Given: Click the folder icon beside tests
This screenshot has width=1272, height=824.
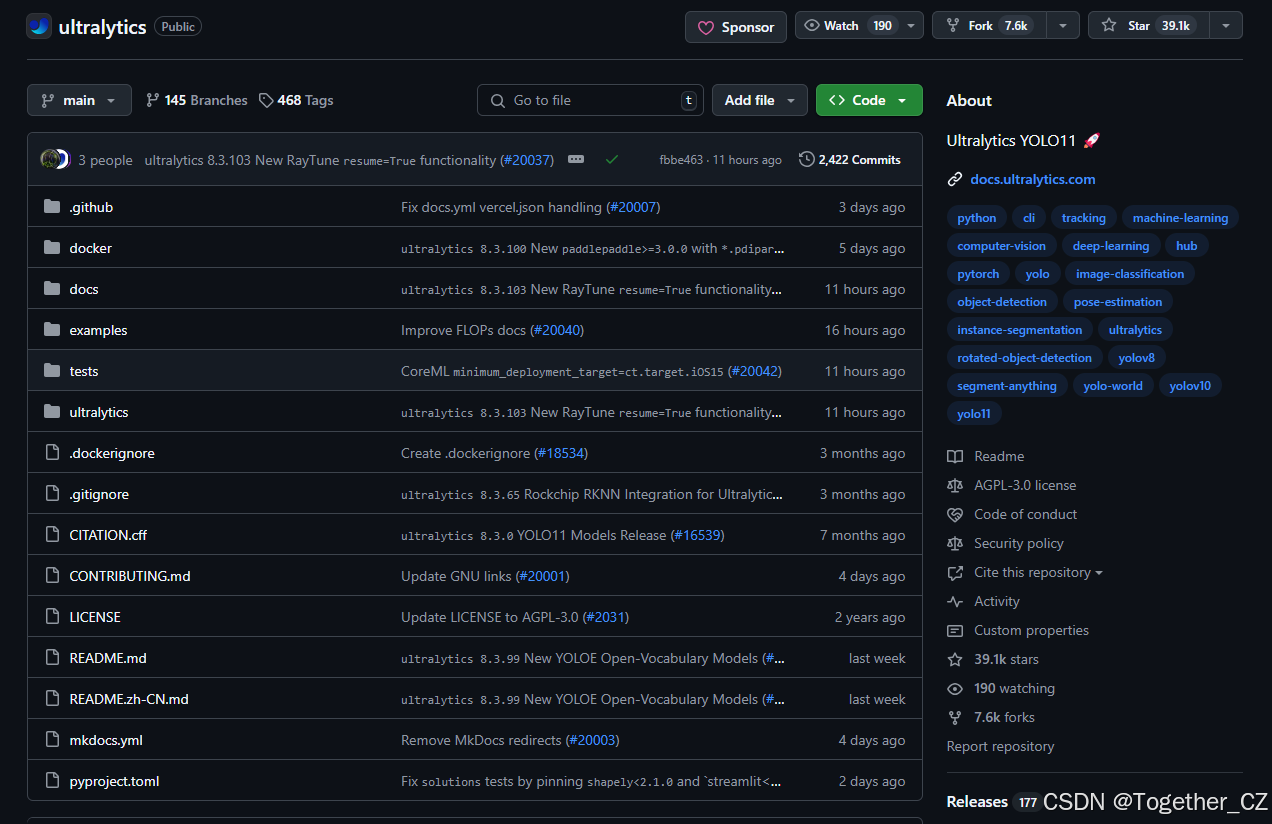Looking at the screenshot, I should coord(52,371).
